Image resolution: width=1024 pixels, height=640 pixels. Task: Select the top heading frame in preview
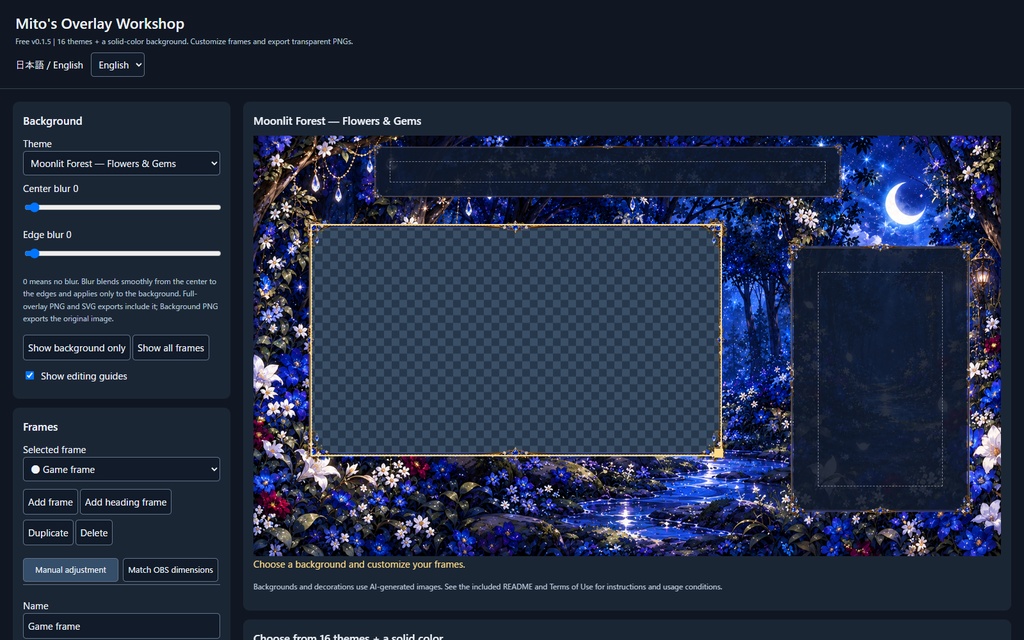click(607, 172)
